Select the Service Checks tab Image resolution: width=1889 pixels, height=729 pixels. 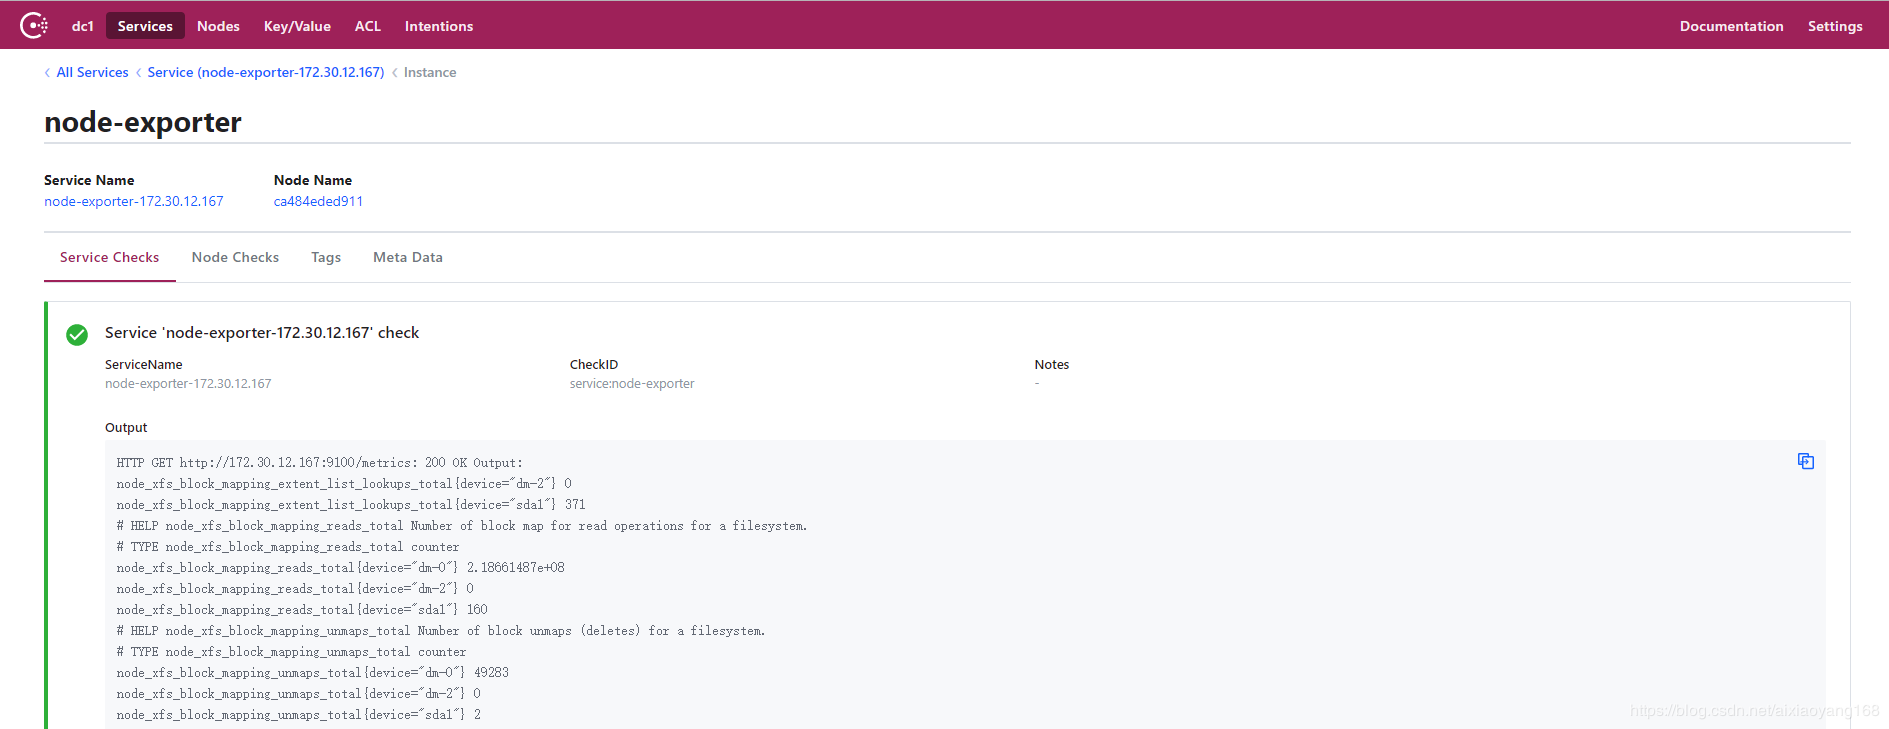pyautogui.click(x=110, y=258)
